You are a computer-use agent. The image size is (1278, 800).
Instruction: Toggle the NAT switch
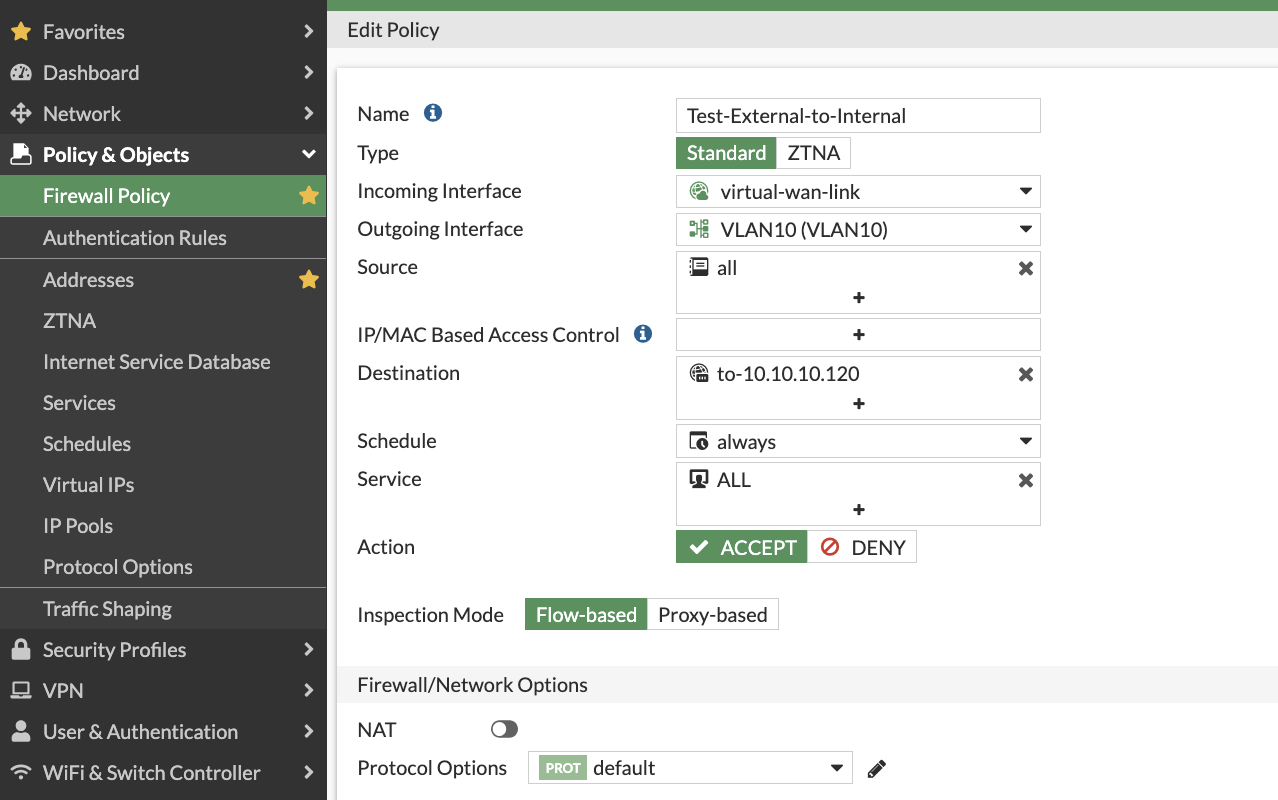pyautogui.click(x=504, y=730)
